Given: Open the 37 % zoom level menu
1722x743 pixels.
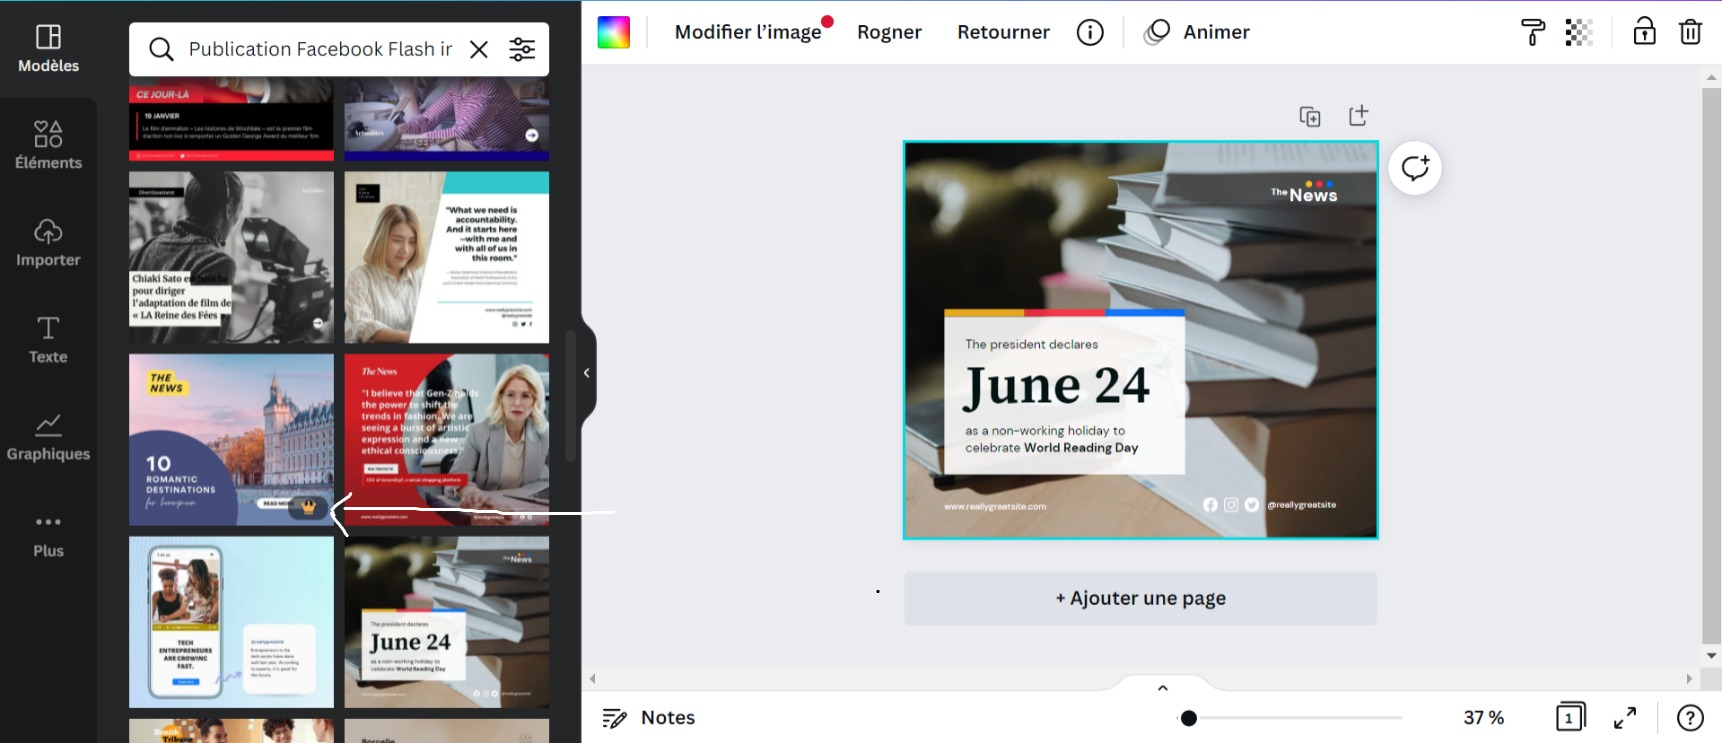Looking at the screenshot, I should pyautogui.click(x=1483, y=718).
